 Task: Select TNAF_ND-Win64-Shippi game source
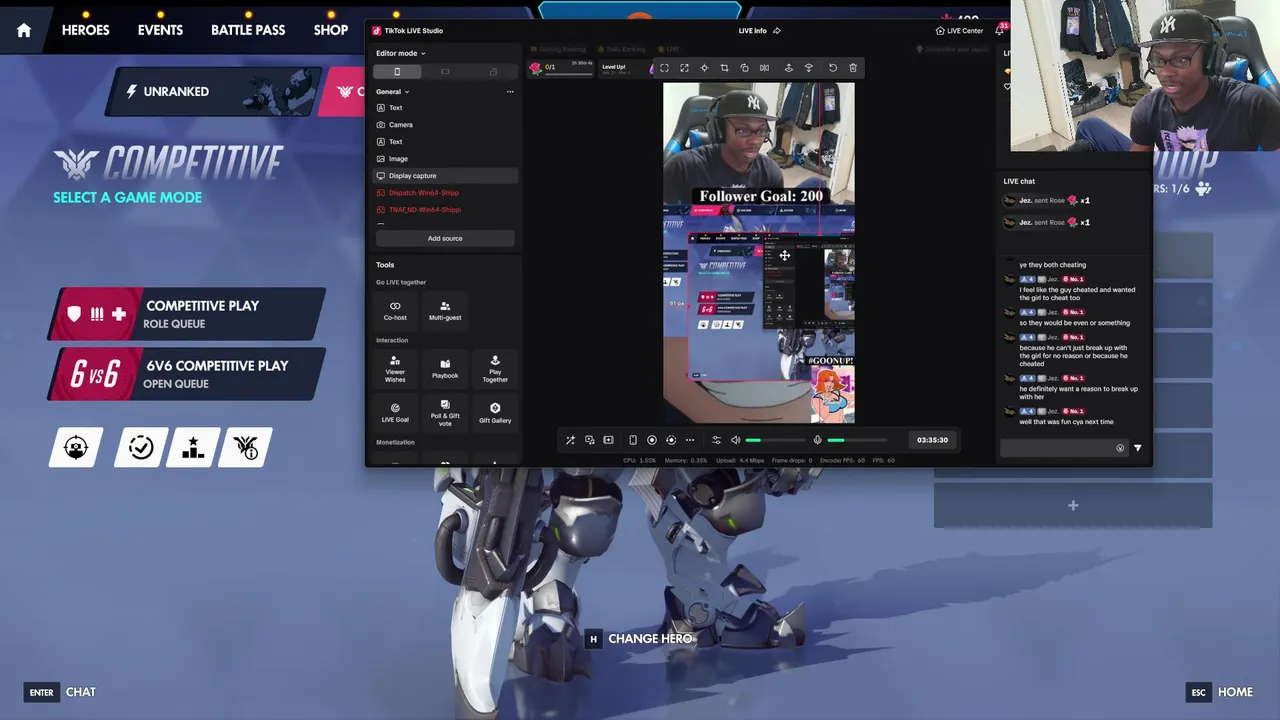click(x=445, y=210)
